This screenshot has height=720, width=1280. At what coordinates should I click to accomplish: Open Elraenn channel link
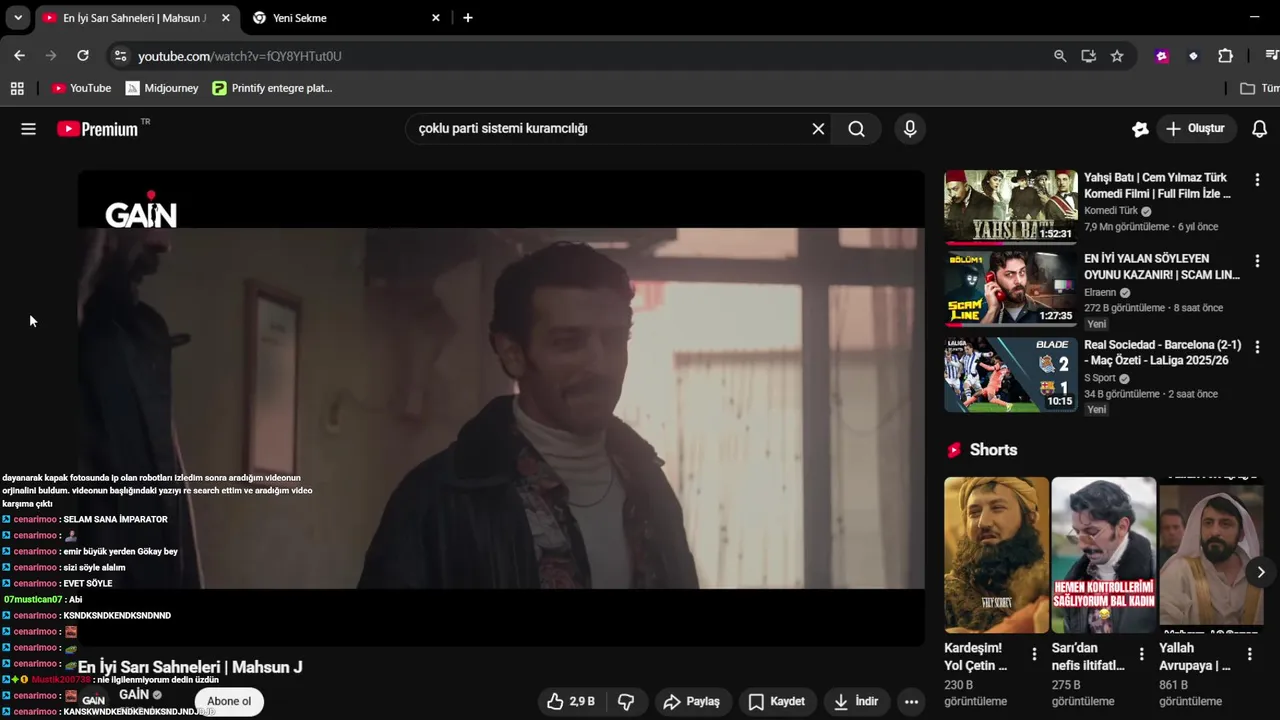1100,293
